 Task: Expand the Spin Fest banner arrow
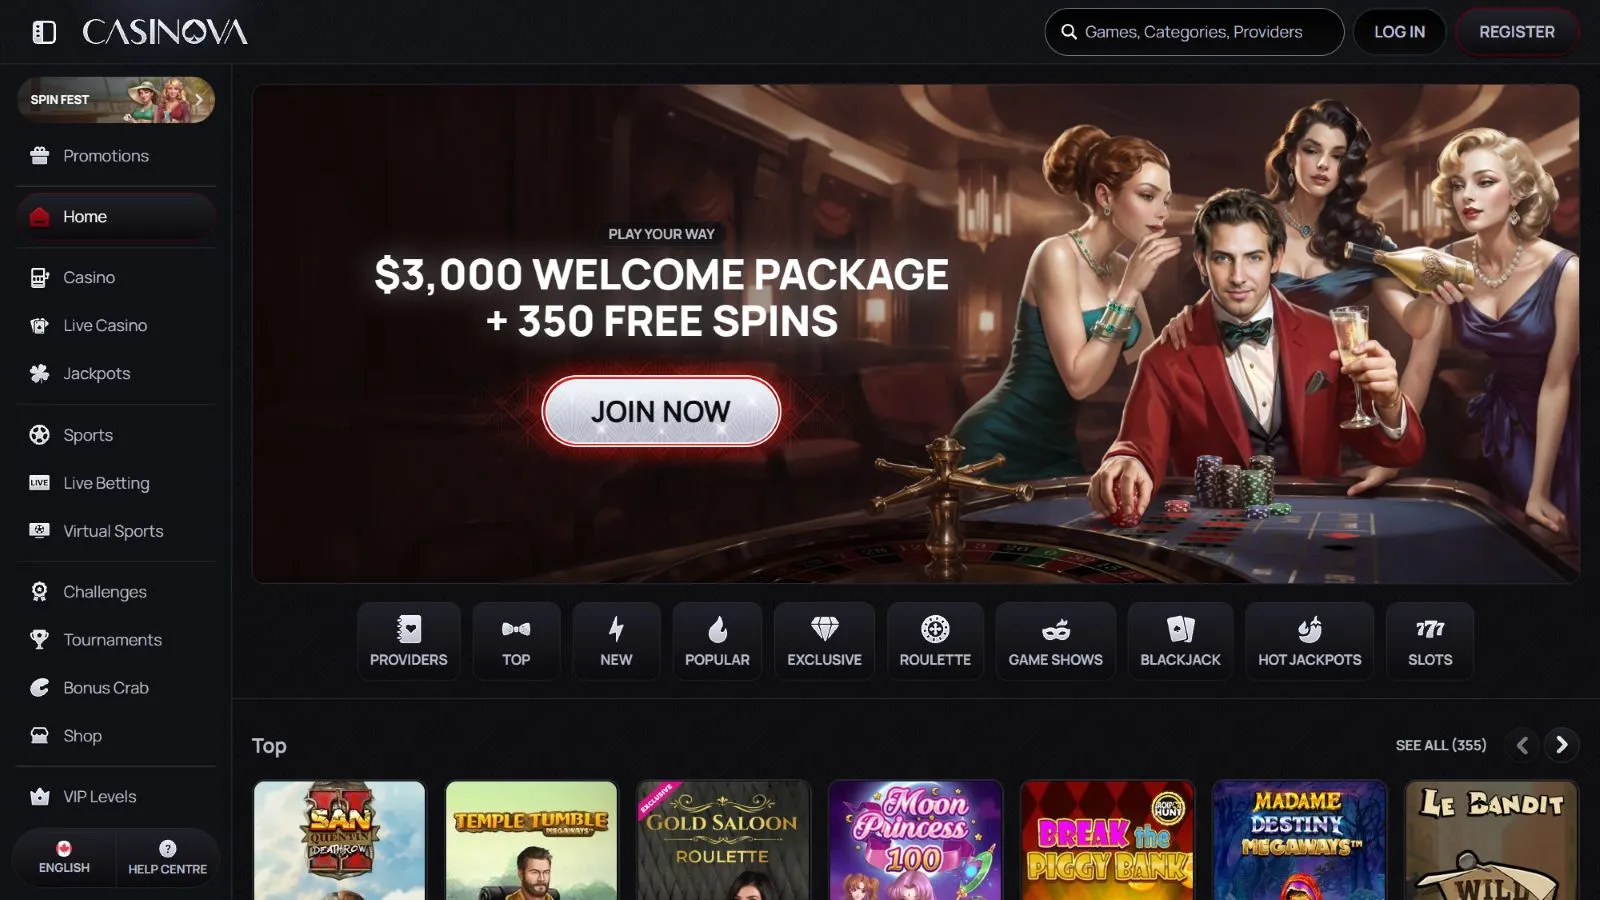point(199,99)
